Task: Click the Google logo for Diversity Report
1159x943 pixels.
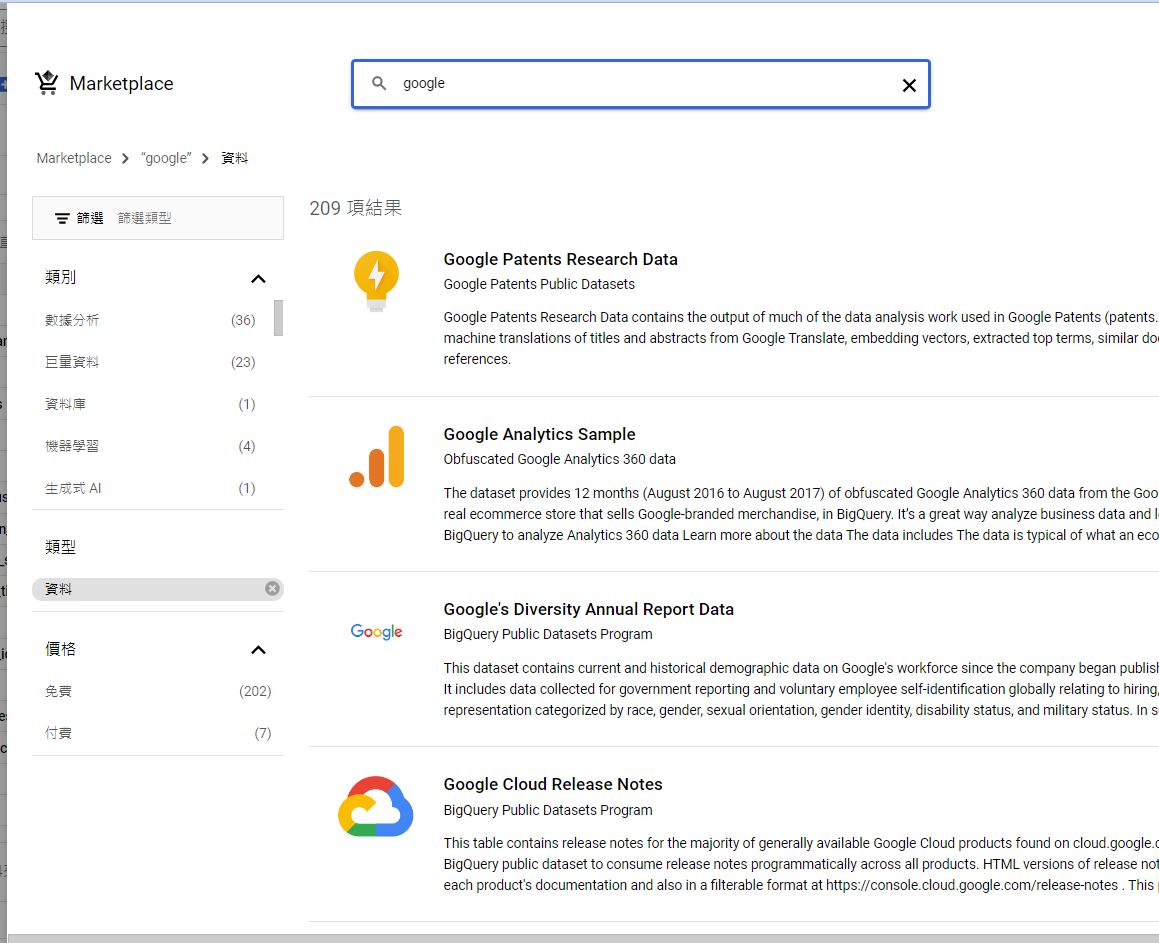Action: tap(376, 631)
